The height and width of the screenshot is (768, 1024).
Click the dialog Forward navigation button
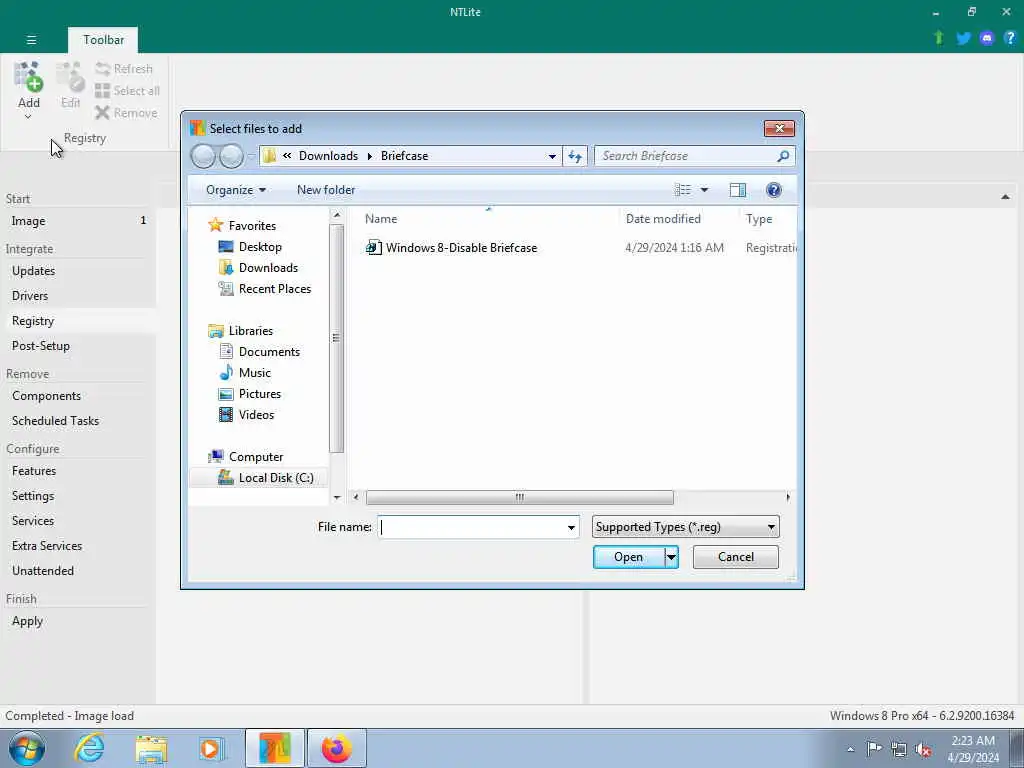pos(231,156)
